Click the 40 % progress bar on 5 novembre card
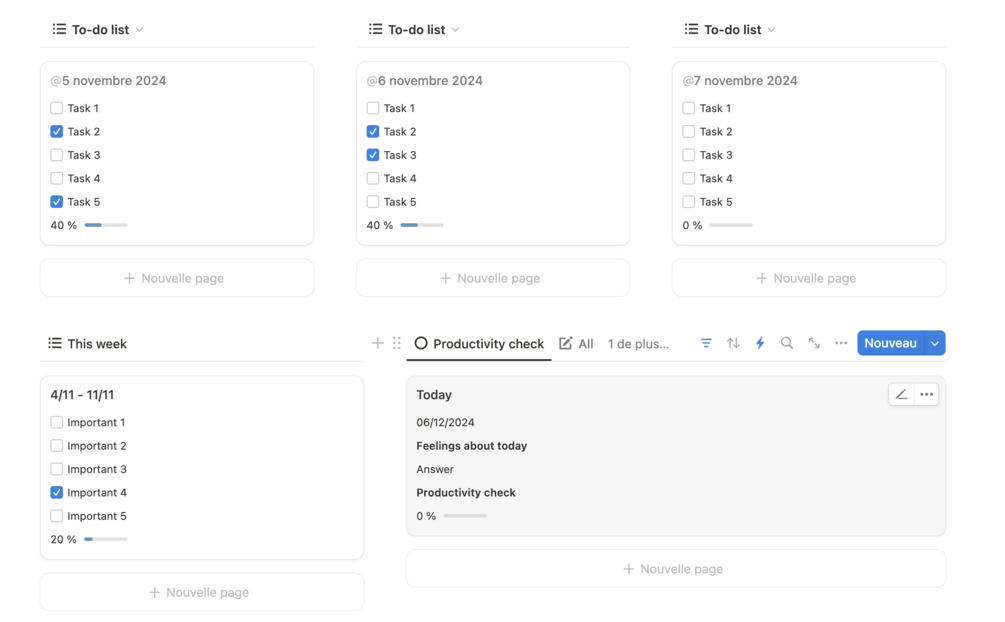This screenshot has height=622, width=1005. point(106,225)
